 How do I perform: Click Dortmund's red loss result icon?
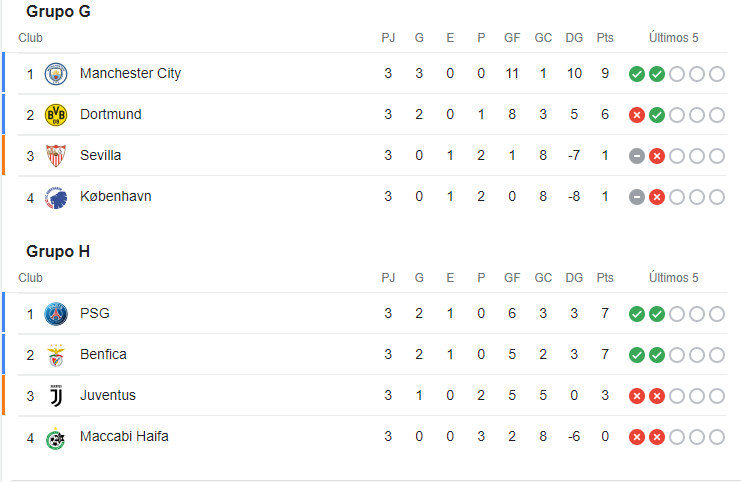click(636, 115)
